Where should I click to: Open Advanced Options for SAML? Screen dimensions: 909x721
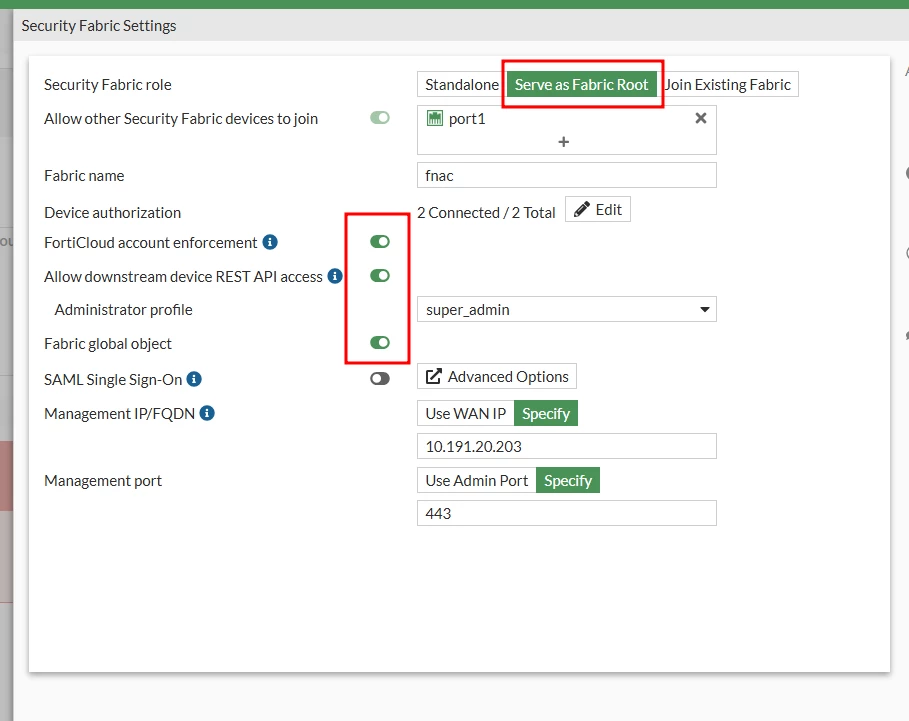[497, 376]
